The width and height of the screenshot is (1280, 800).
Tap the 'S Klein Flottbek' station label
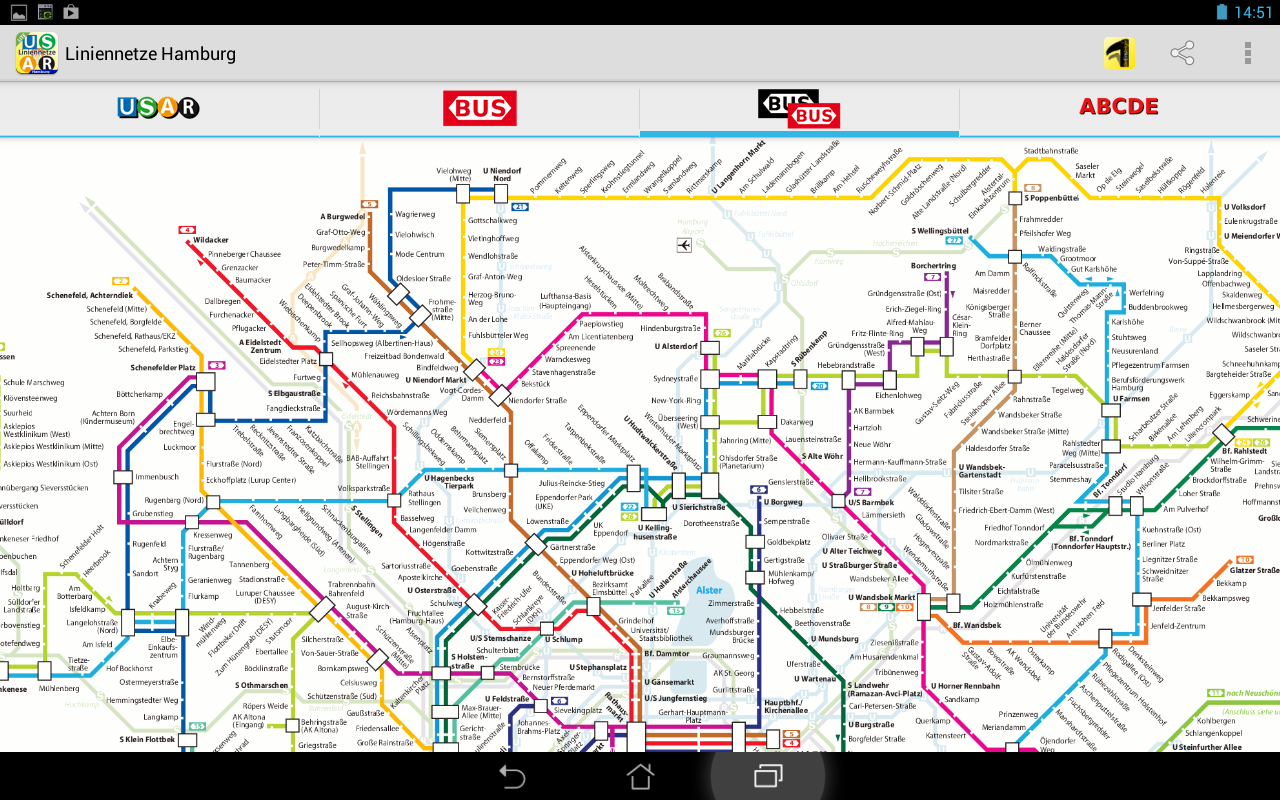tap(147, 740)
